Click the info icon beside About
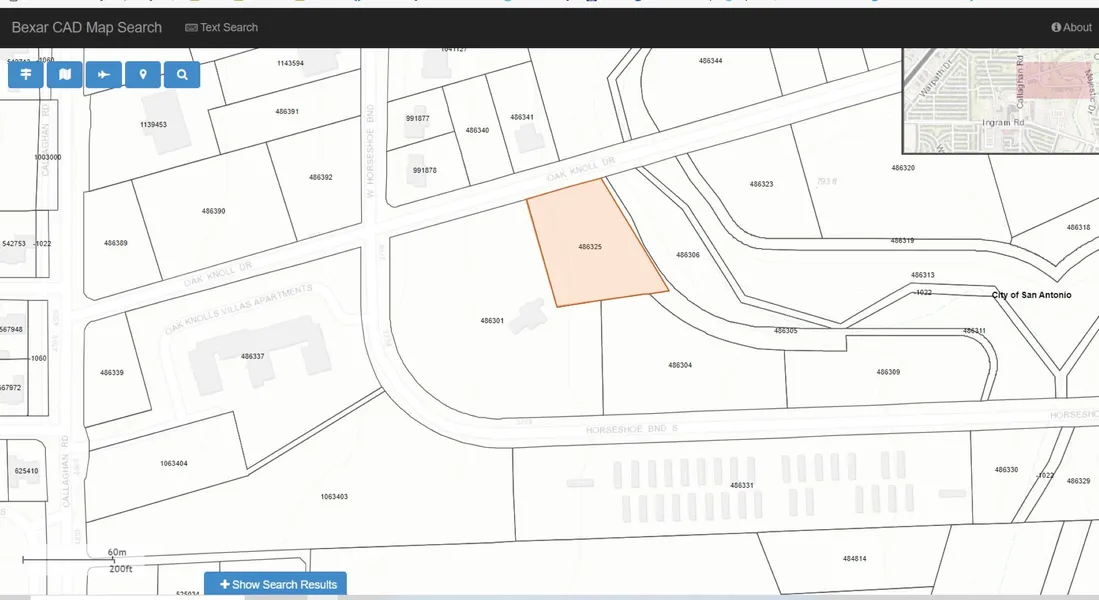This screenshot has width=1099, height=600. pos(1056,28)
